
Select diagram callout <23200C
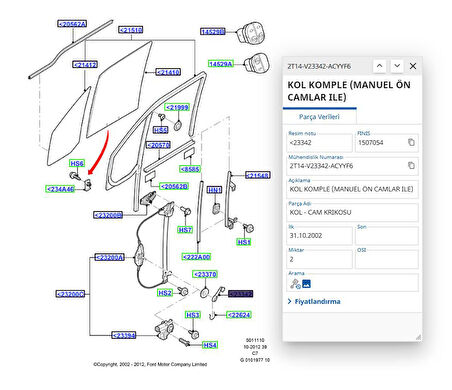(70, 294)
